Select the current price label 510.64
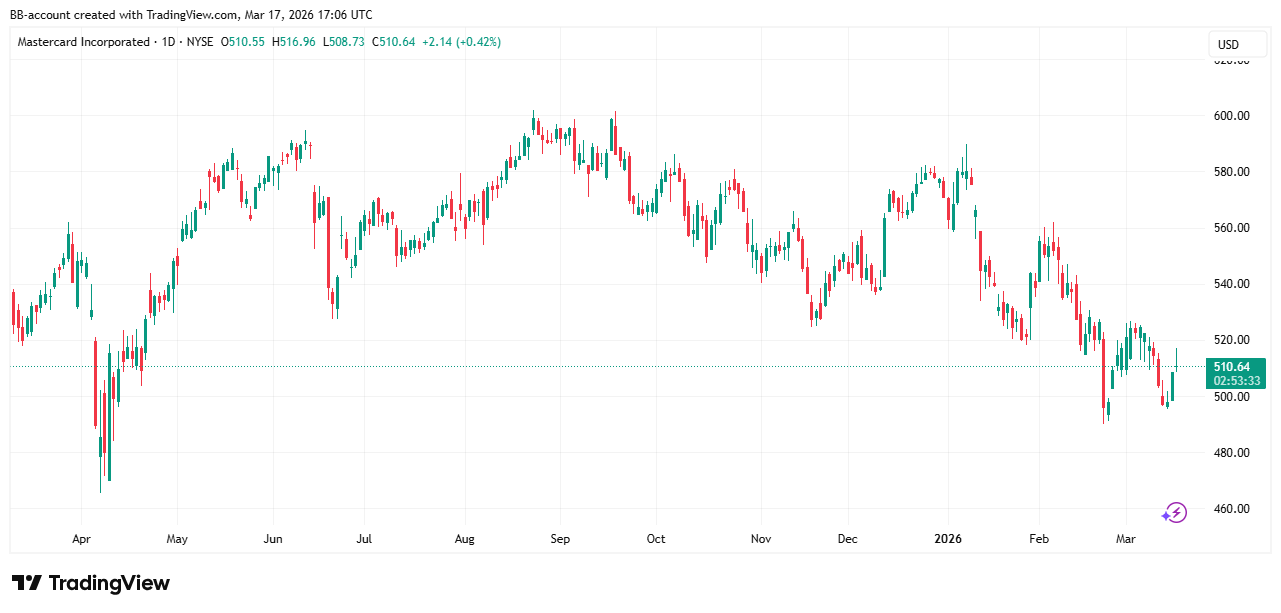 pyautogui.click(x=1237, y=367)
